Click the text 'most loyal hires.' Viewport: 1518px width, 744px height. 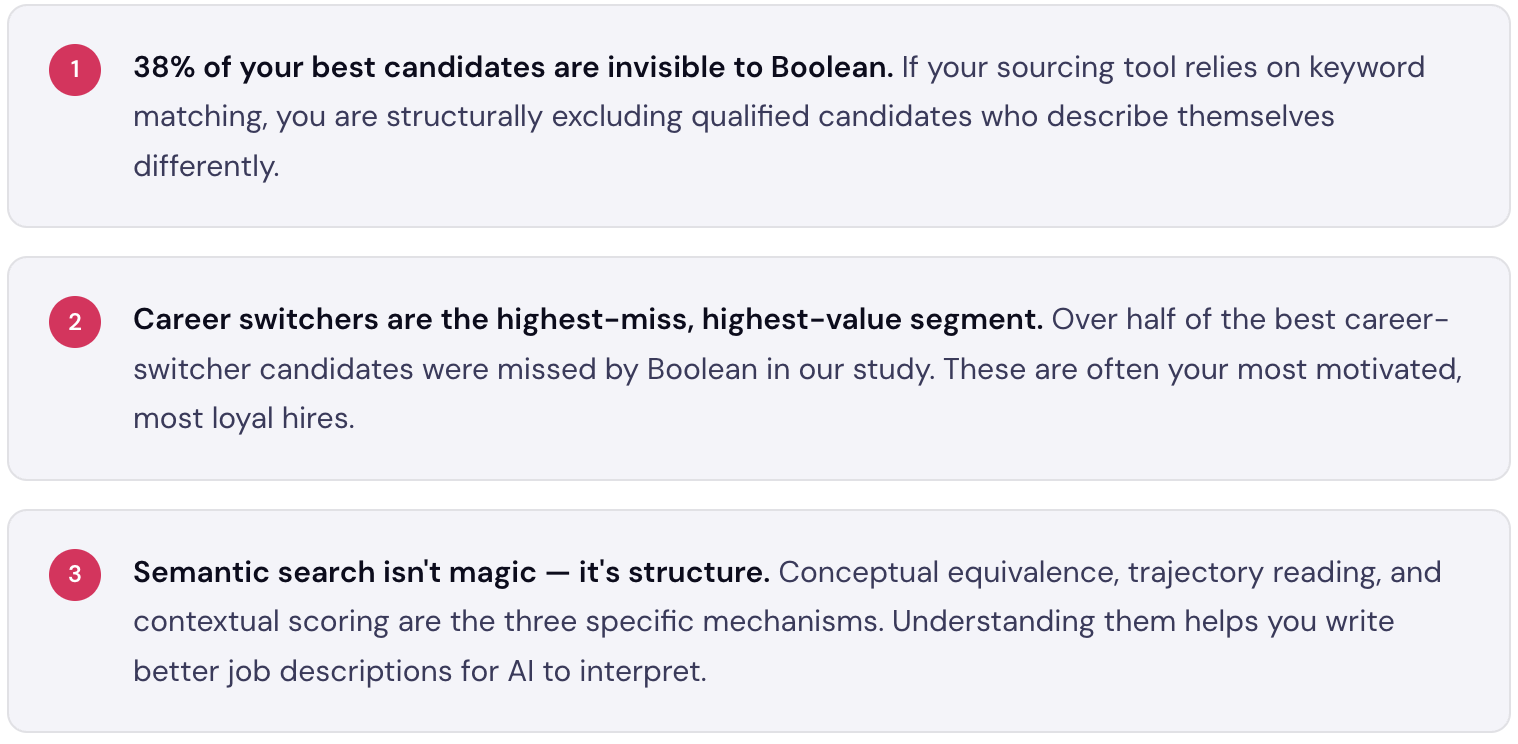pos(244,418)
